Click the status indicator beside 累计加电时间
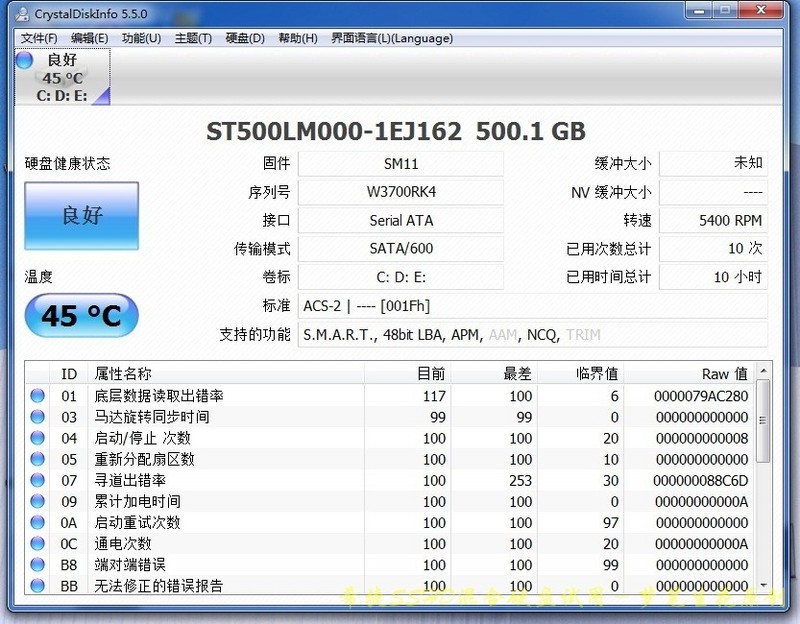 37,501
